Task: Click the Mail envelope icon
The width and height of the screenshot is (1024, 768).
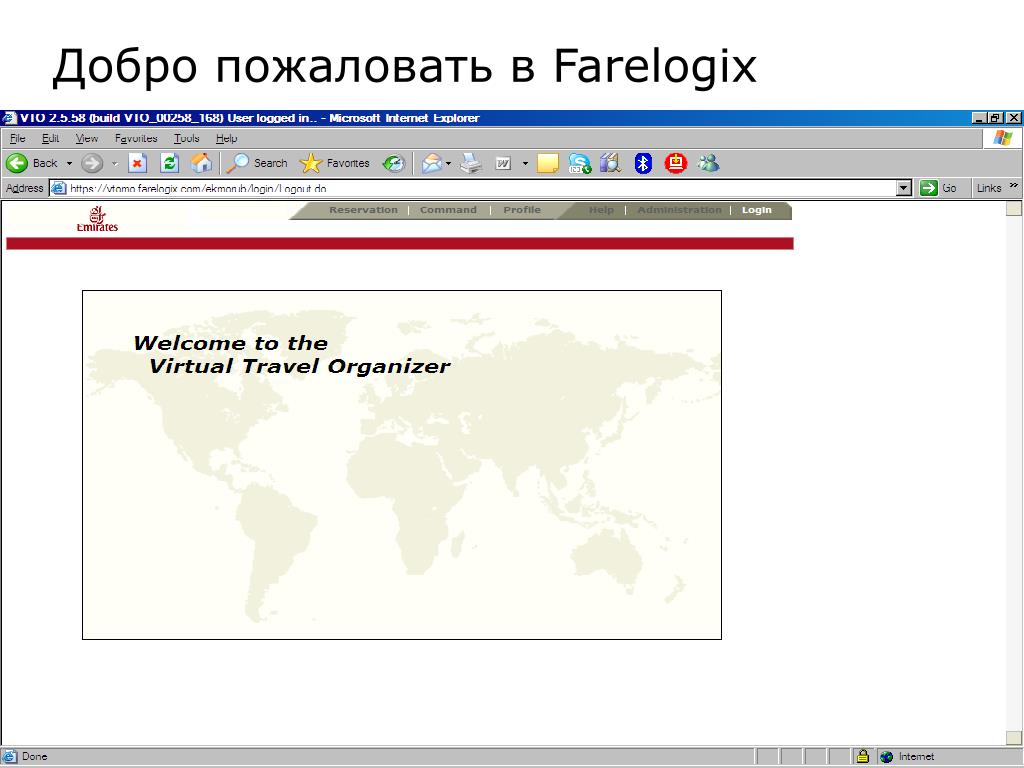Action: coord(431,163)
